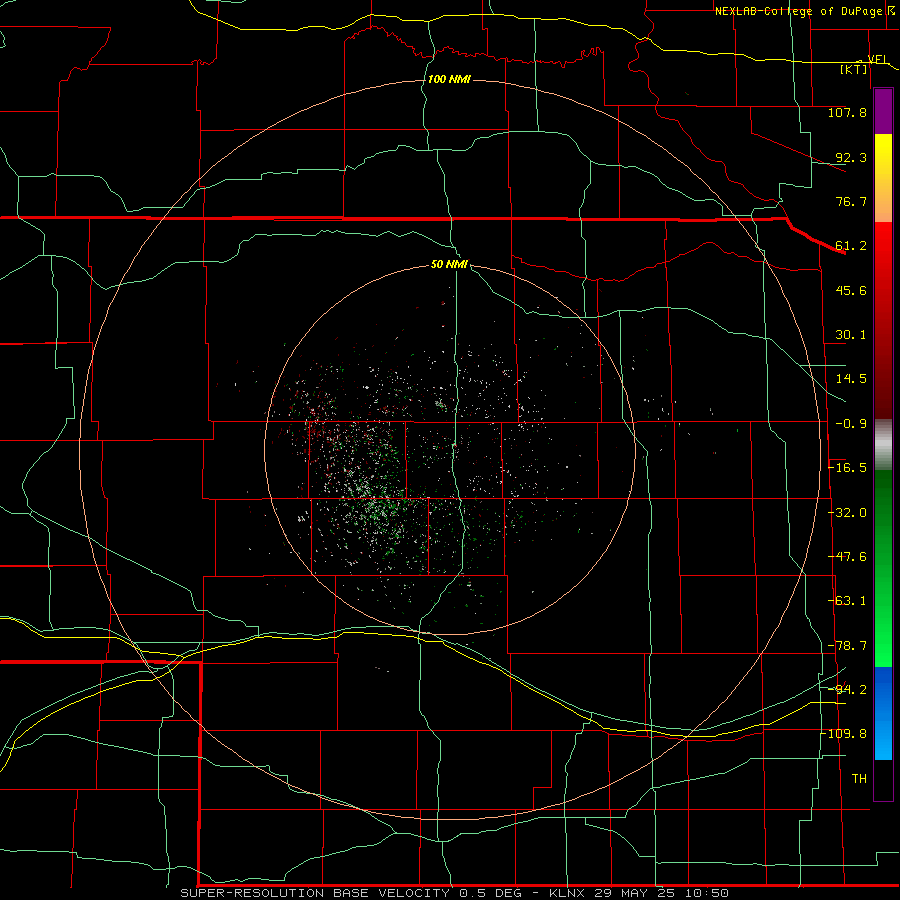
Task: Click the "100 NMI" range ring label
Action: tap(449, 79)
